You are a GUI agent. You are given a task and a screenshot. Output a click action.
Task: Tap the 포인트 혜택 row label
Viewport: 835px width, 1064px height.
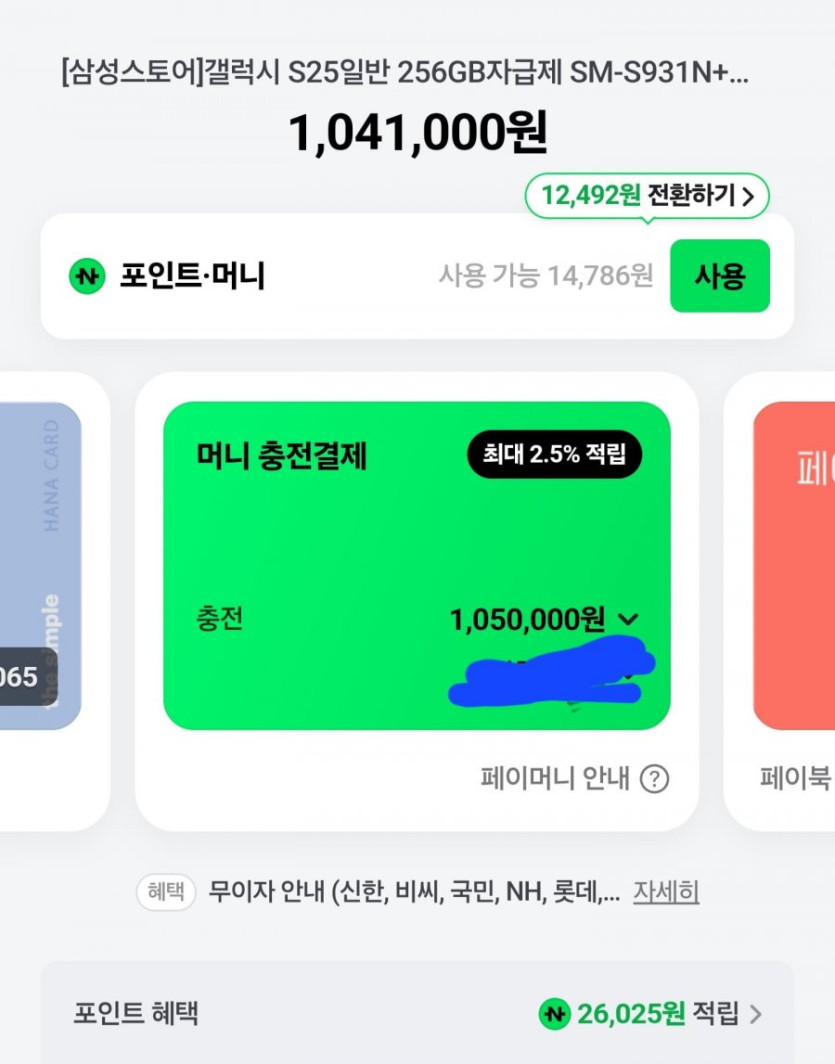pyautogui.click(x=136, y=1014)
